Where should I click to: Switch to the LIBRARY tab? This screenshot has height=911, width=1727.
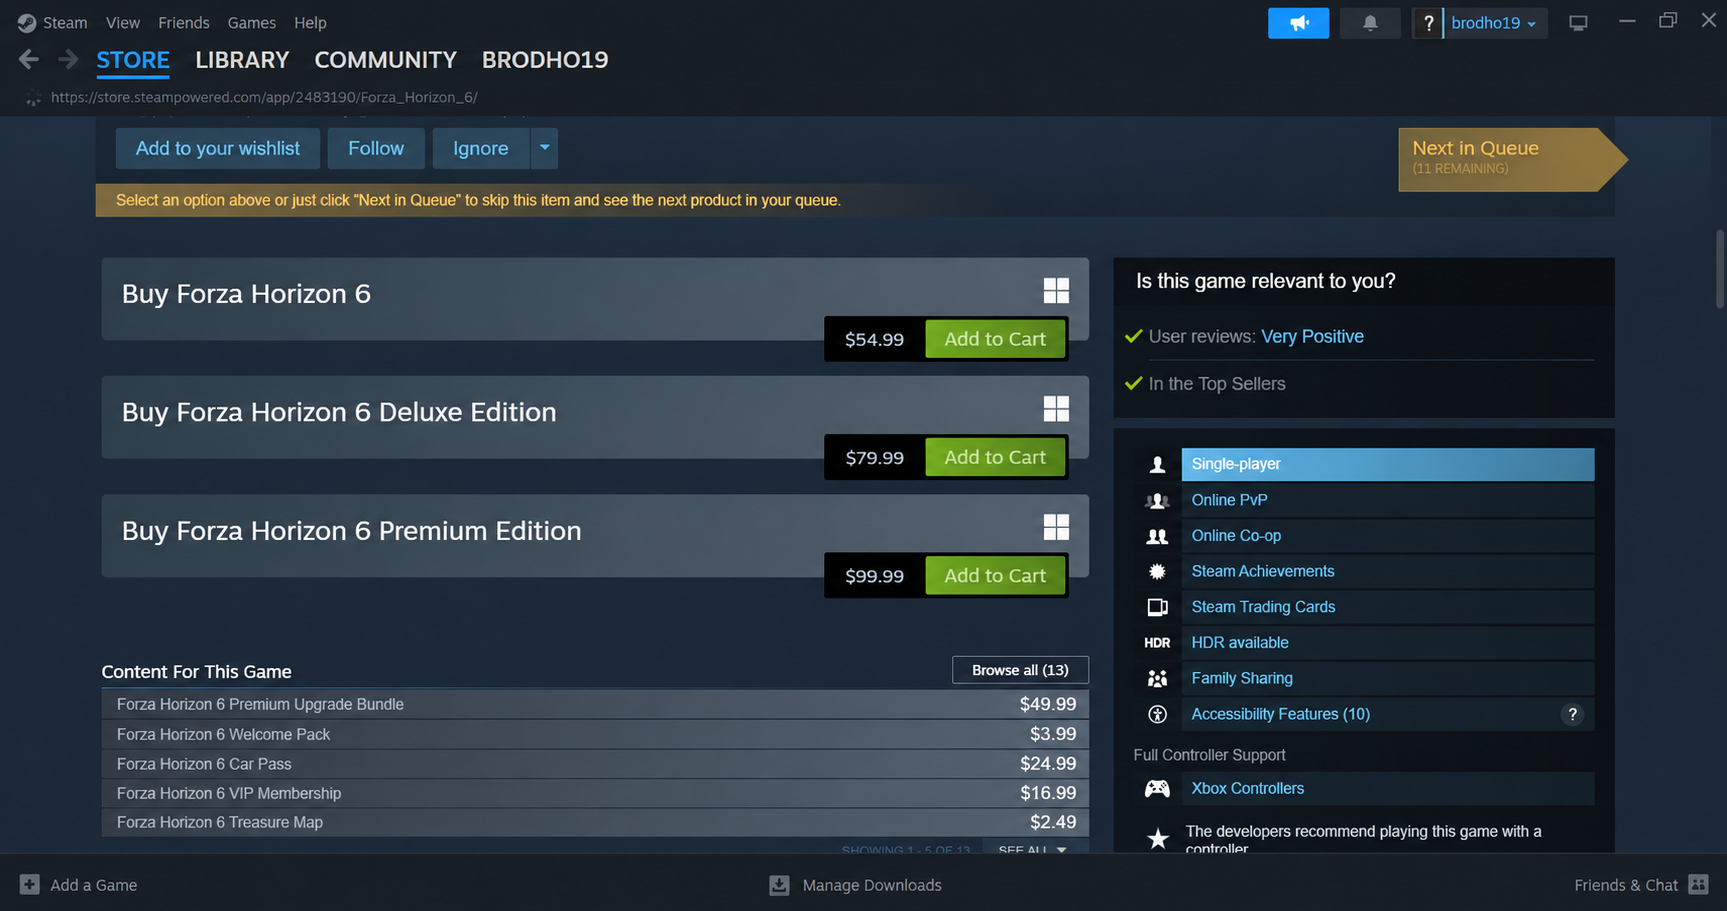pyautogui.click(x=242, y=60)
